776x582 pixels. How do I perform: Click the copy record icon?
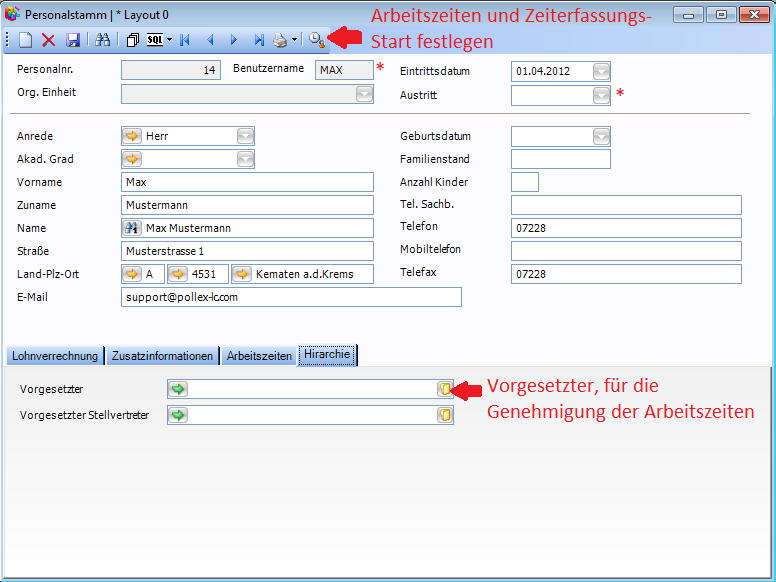point(133,40)
